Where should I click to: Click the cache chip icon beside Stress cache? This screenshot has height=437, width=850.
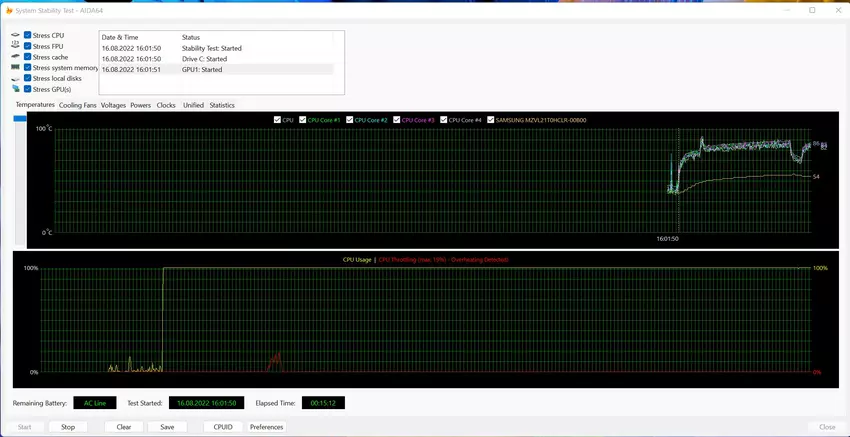tap(15, 57)
